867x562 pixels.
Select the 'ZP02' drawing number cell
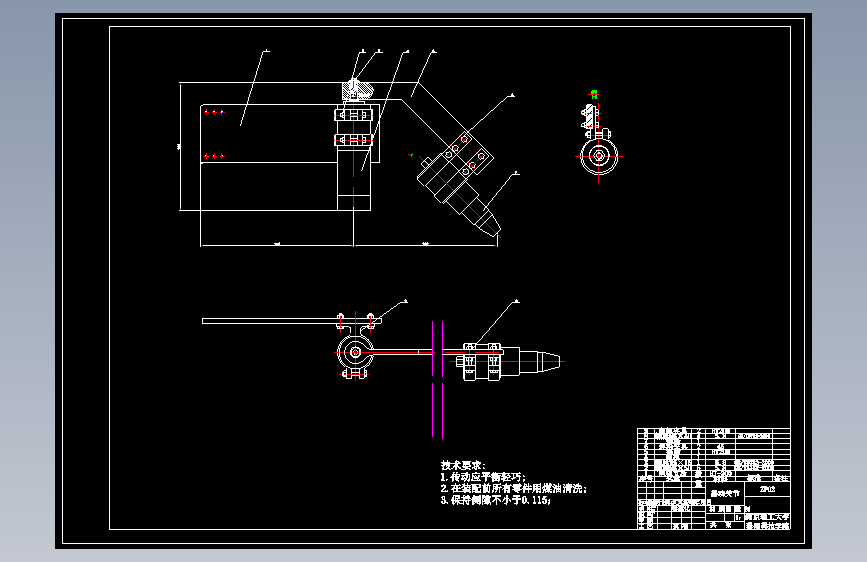point(767,490)
